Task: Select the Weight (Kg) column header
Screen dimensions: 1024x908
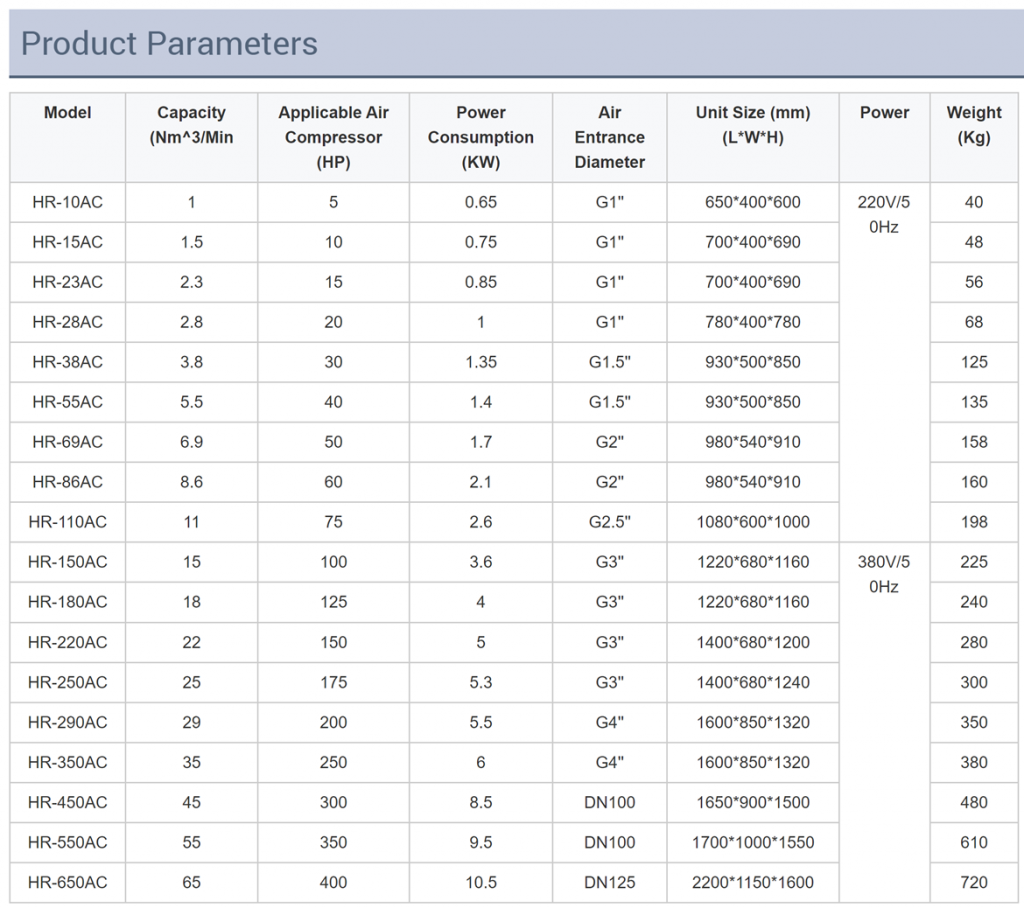Action: (x=973, y=125)
